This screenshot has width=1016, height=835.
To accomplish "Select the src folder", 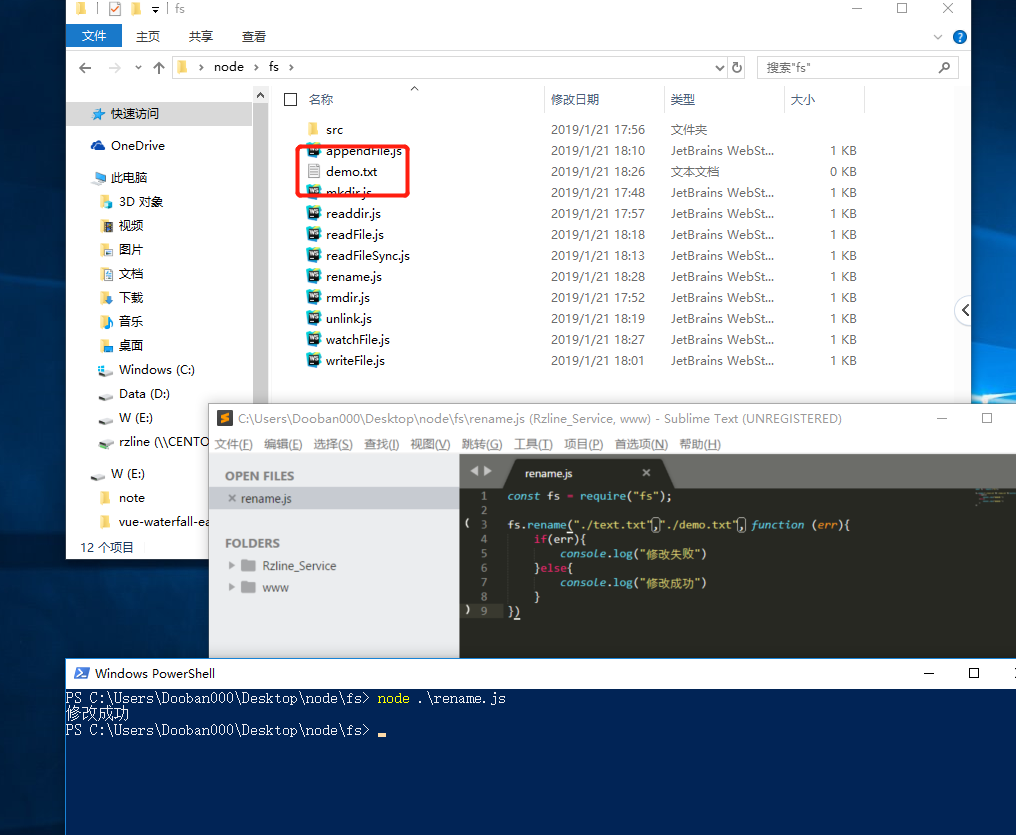I will pos(334,130).
